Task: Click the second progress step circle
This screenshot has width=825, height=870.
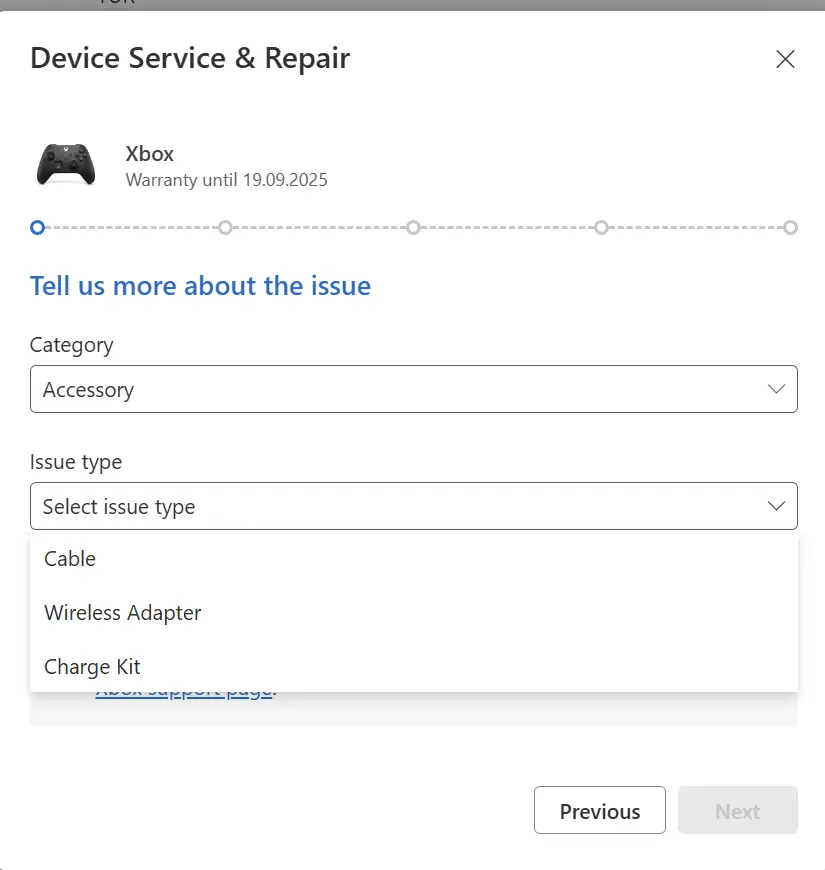Action: click(225, 227)
